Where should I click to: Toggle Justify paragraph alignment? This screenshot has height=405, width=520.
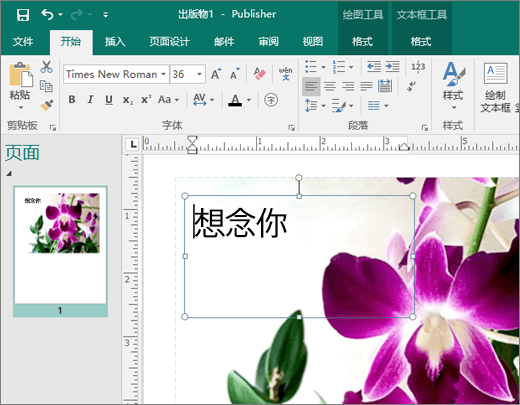[x=366, y=86]
